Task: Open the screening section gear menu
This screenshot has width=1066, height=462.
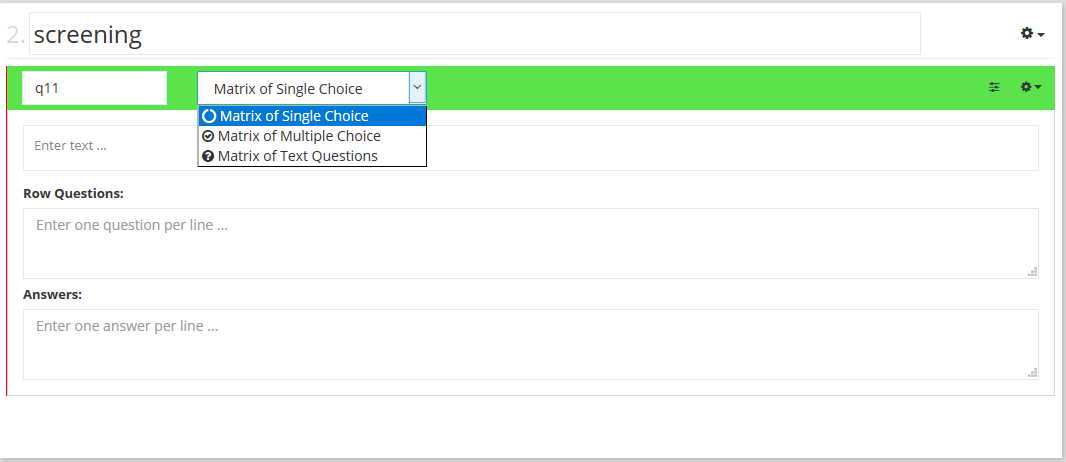Action: pyautogui.click(x=1032, y=34)
